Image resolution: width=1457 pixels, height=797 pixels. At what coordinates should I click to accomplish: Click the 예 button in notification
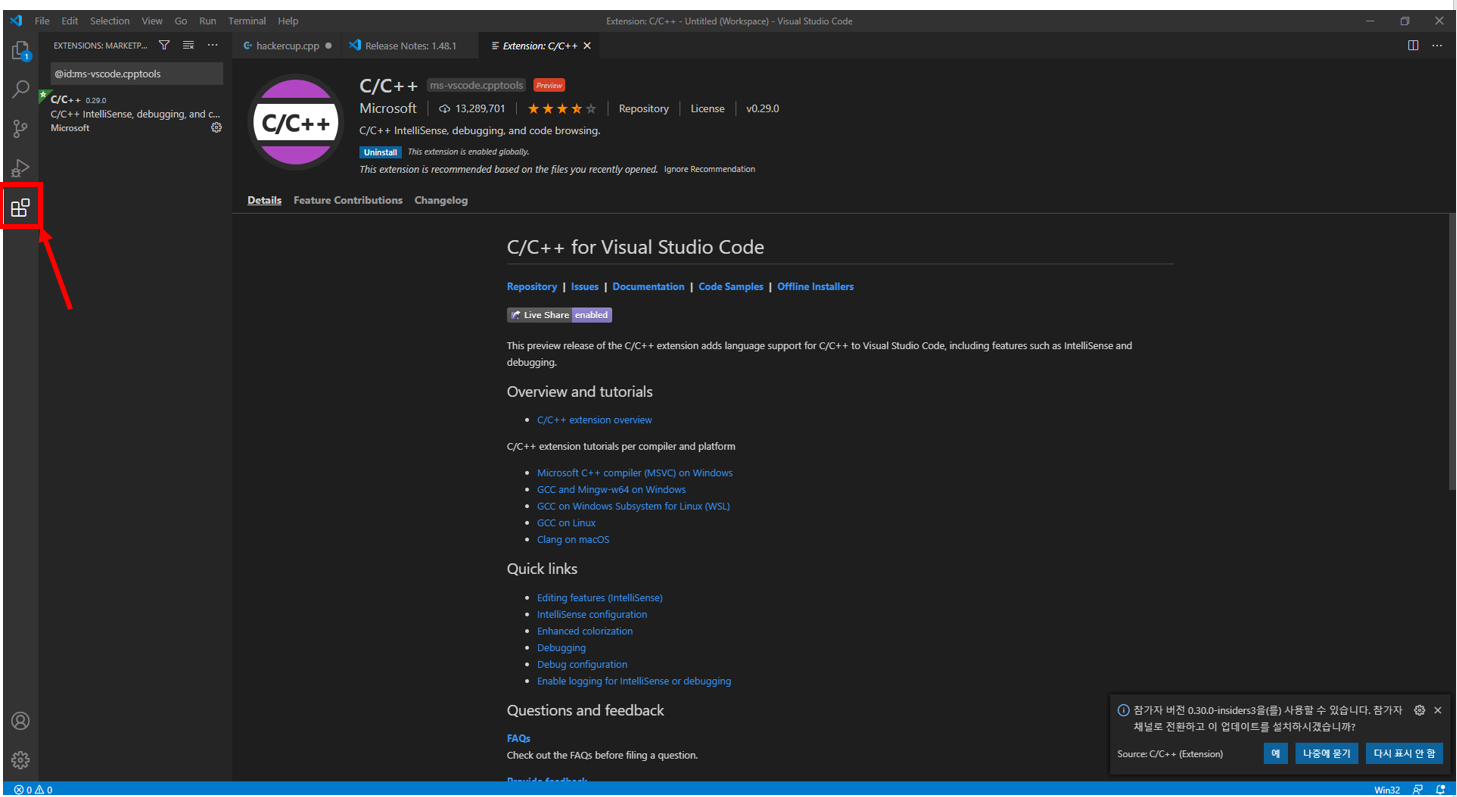point(1275,753)
